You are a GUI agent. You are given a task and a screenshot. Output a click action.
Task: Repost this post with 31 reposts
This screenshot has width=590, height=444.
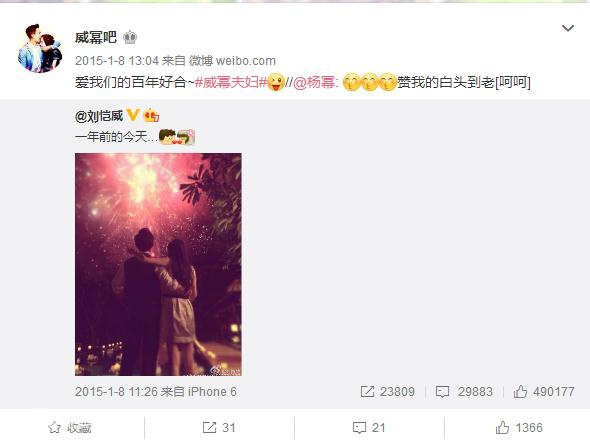pos(219,428)
